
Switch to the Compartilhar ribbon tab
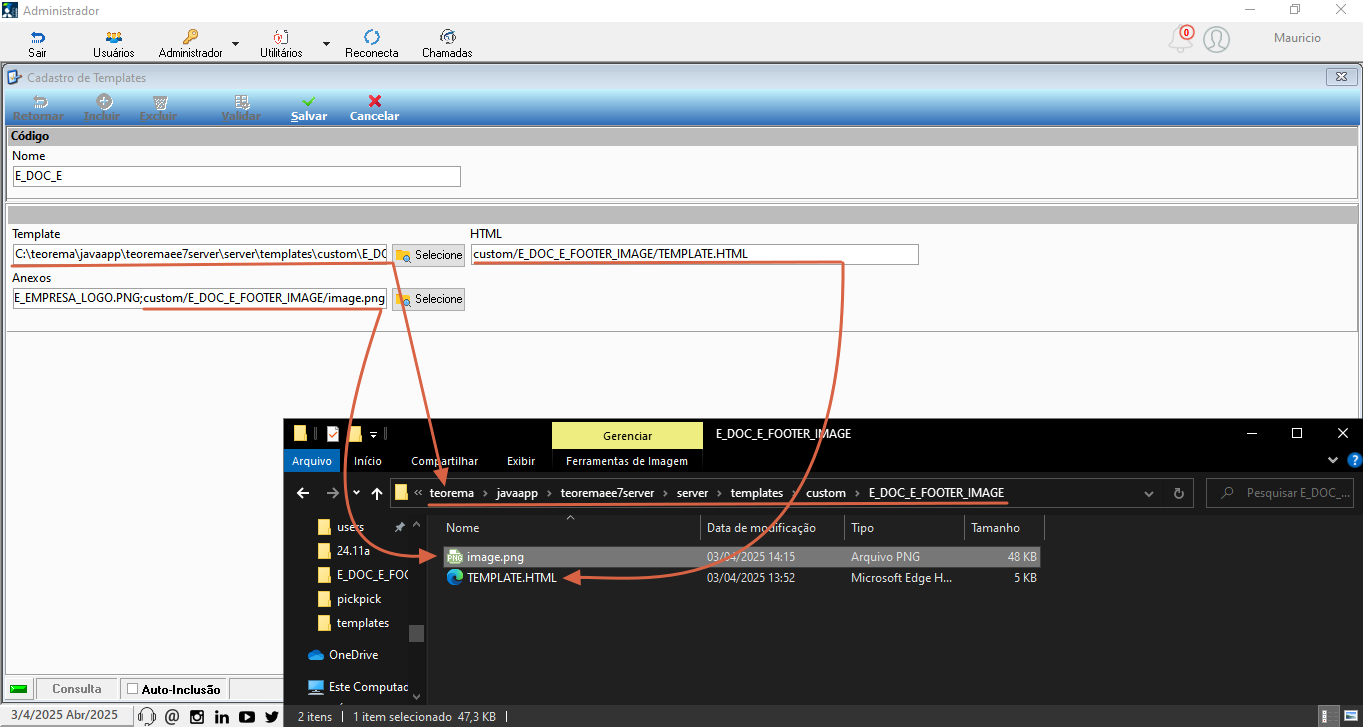click(444, 461)
